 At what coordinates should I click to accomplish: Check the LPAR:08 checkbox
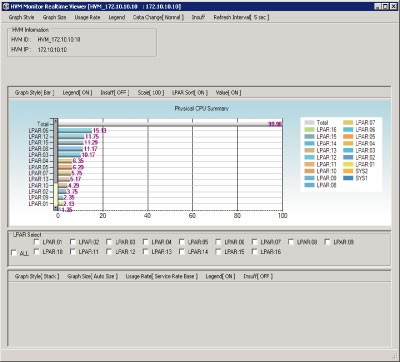(291, 242)
